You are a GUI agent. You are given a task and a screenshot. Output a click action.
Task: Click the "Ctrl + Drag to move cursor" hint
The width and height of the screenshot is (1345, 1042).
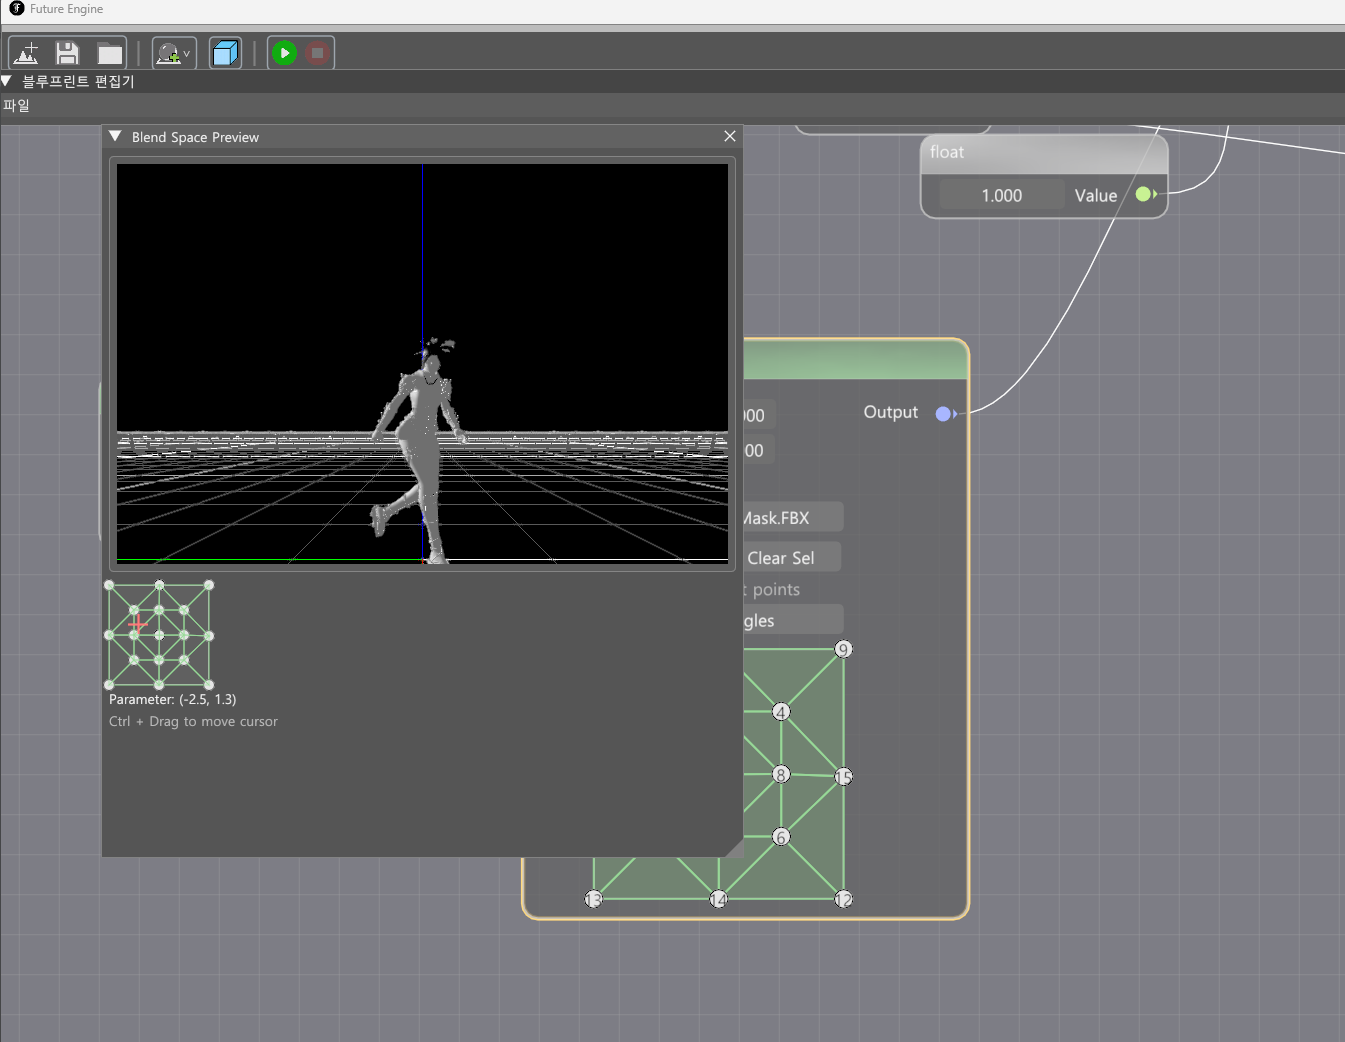click(193, 721)
